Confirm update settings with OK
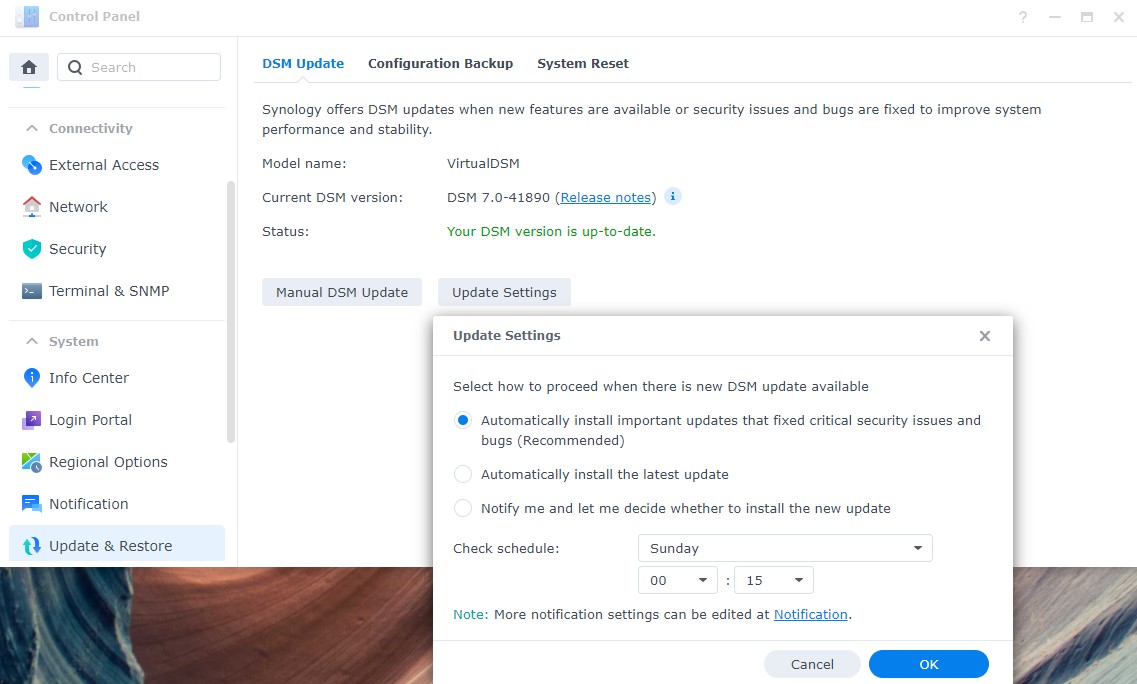 click(929, 664)
